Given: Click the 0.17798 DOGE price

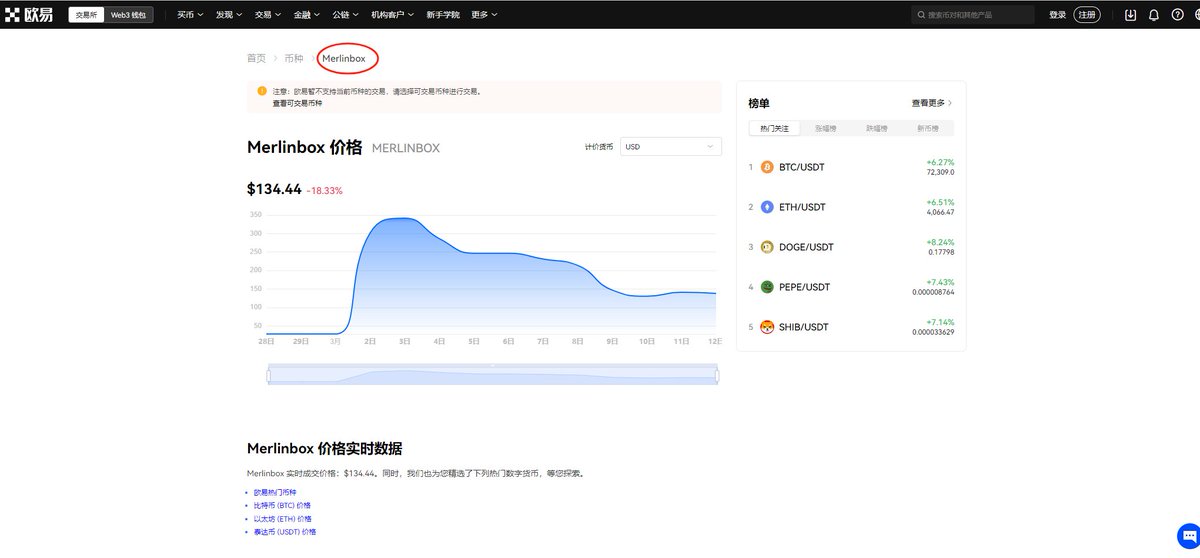Looking at the screenshot, I should pyautogui.click(x=940, y=252).
